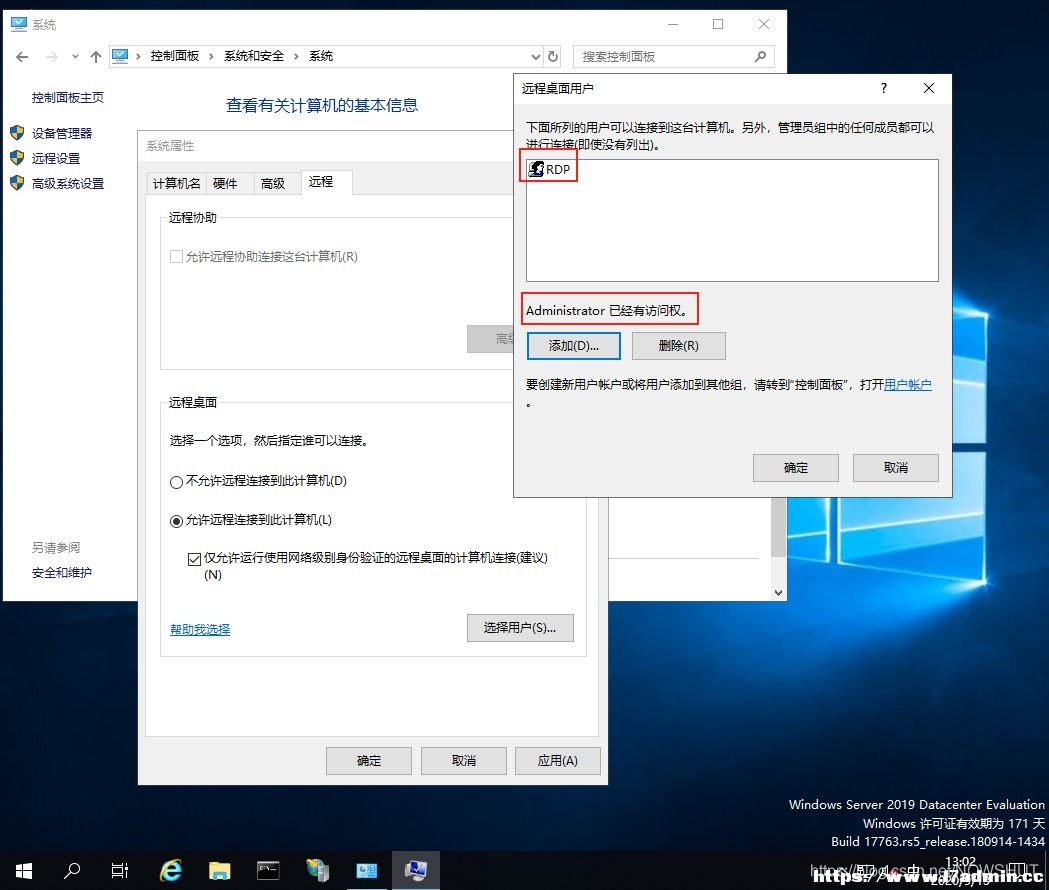The image size is (1049, 890).
Task: Switch to the 高级 tab
Action: [273, 183]
